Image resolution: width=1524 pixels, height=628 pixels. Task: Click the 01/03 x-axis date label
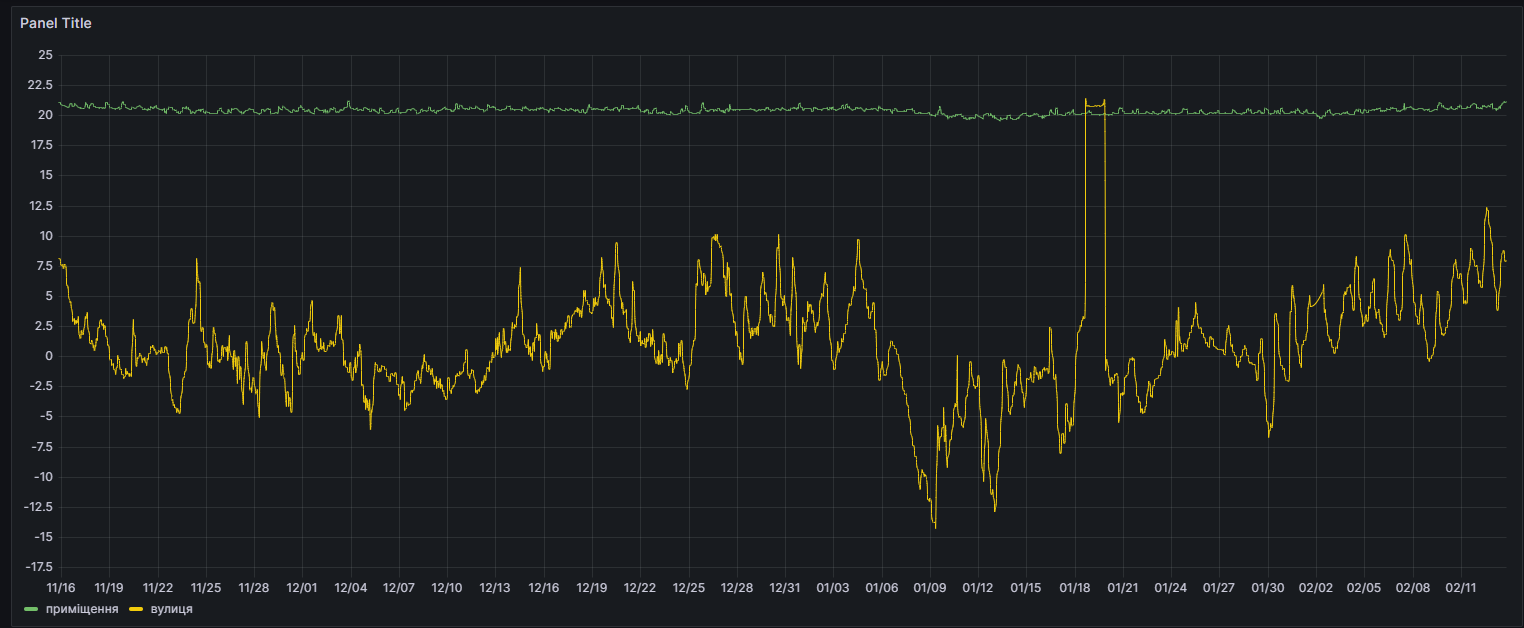tap(833, 588)
